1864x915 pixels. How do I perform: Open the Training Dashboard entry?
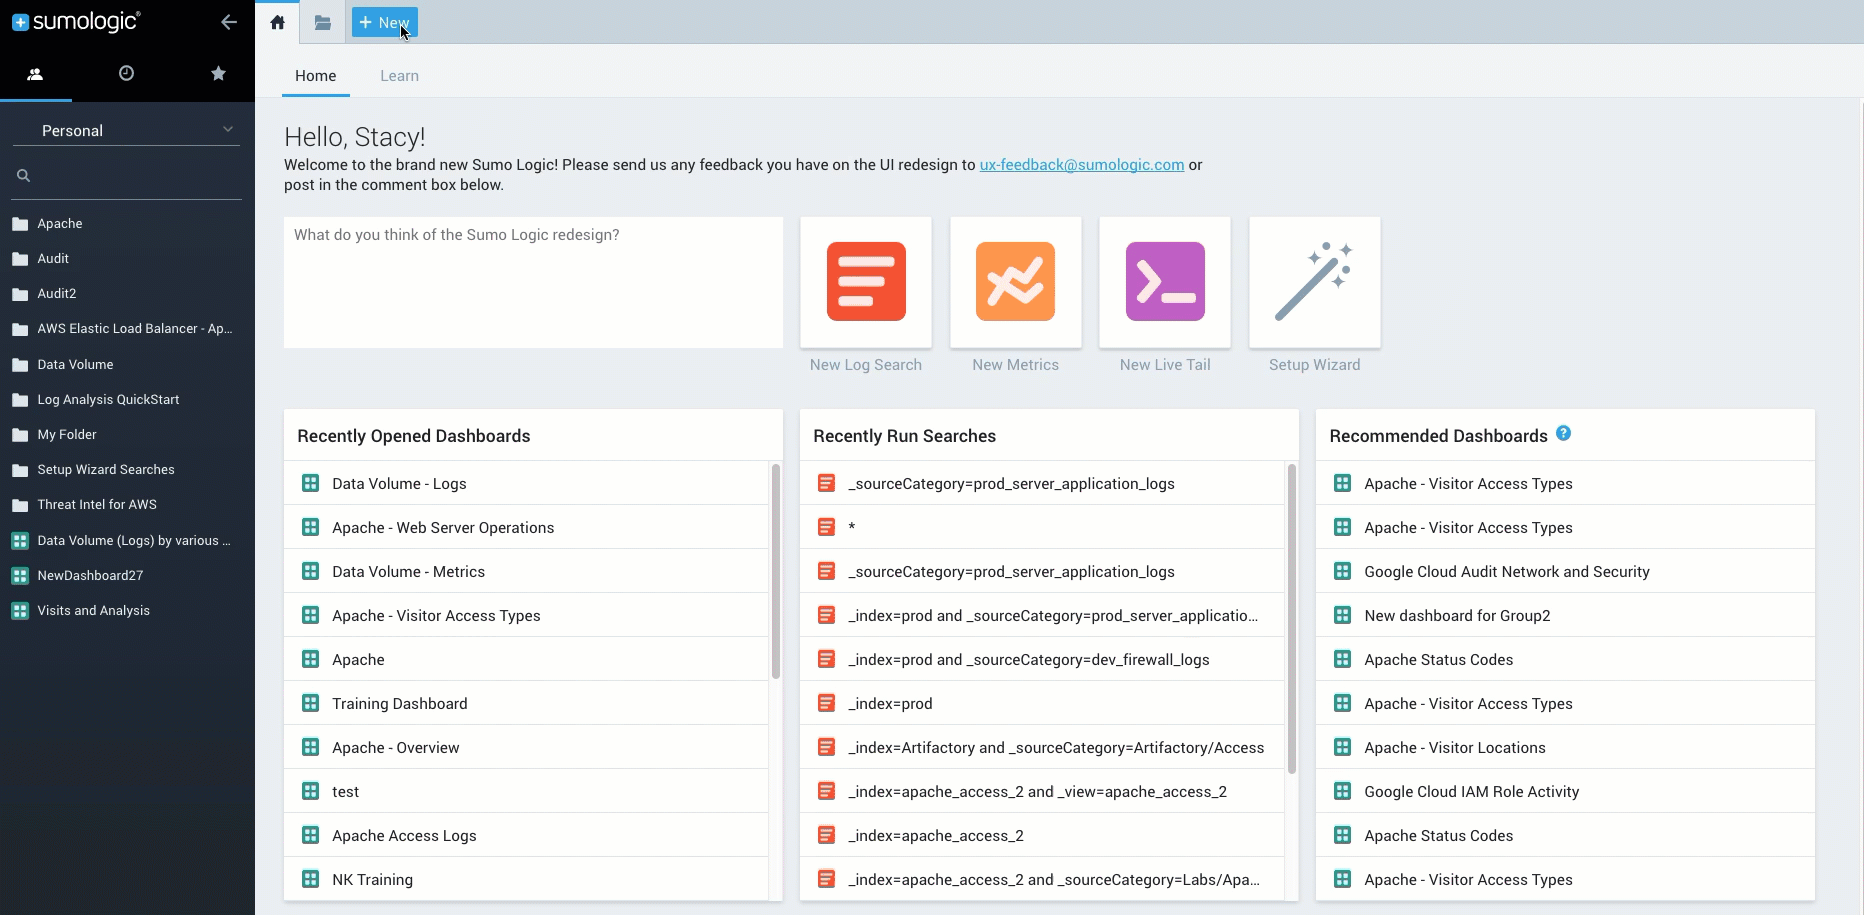click(399, 704)
